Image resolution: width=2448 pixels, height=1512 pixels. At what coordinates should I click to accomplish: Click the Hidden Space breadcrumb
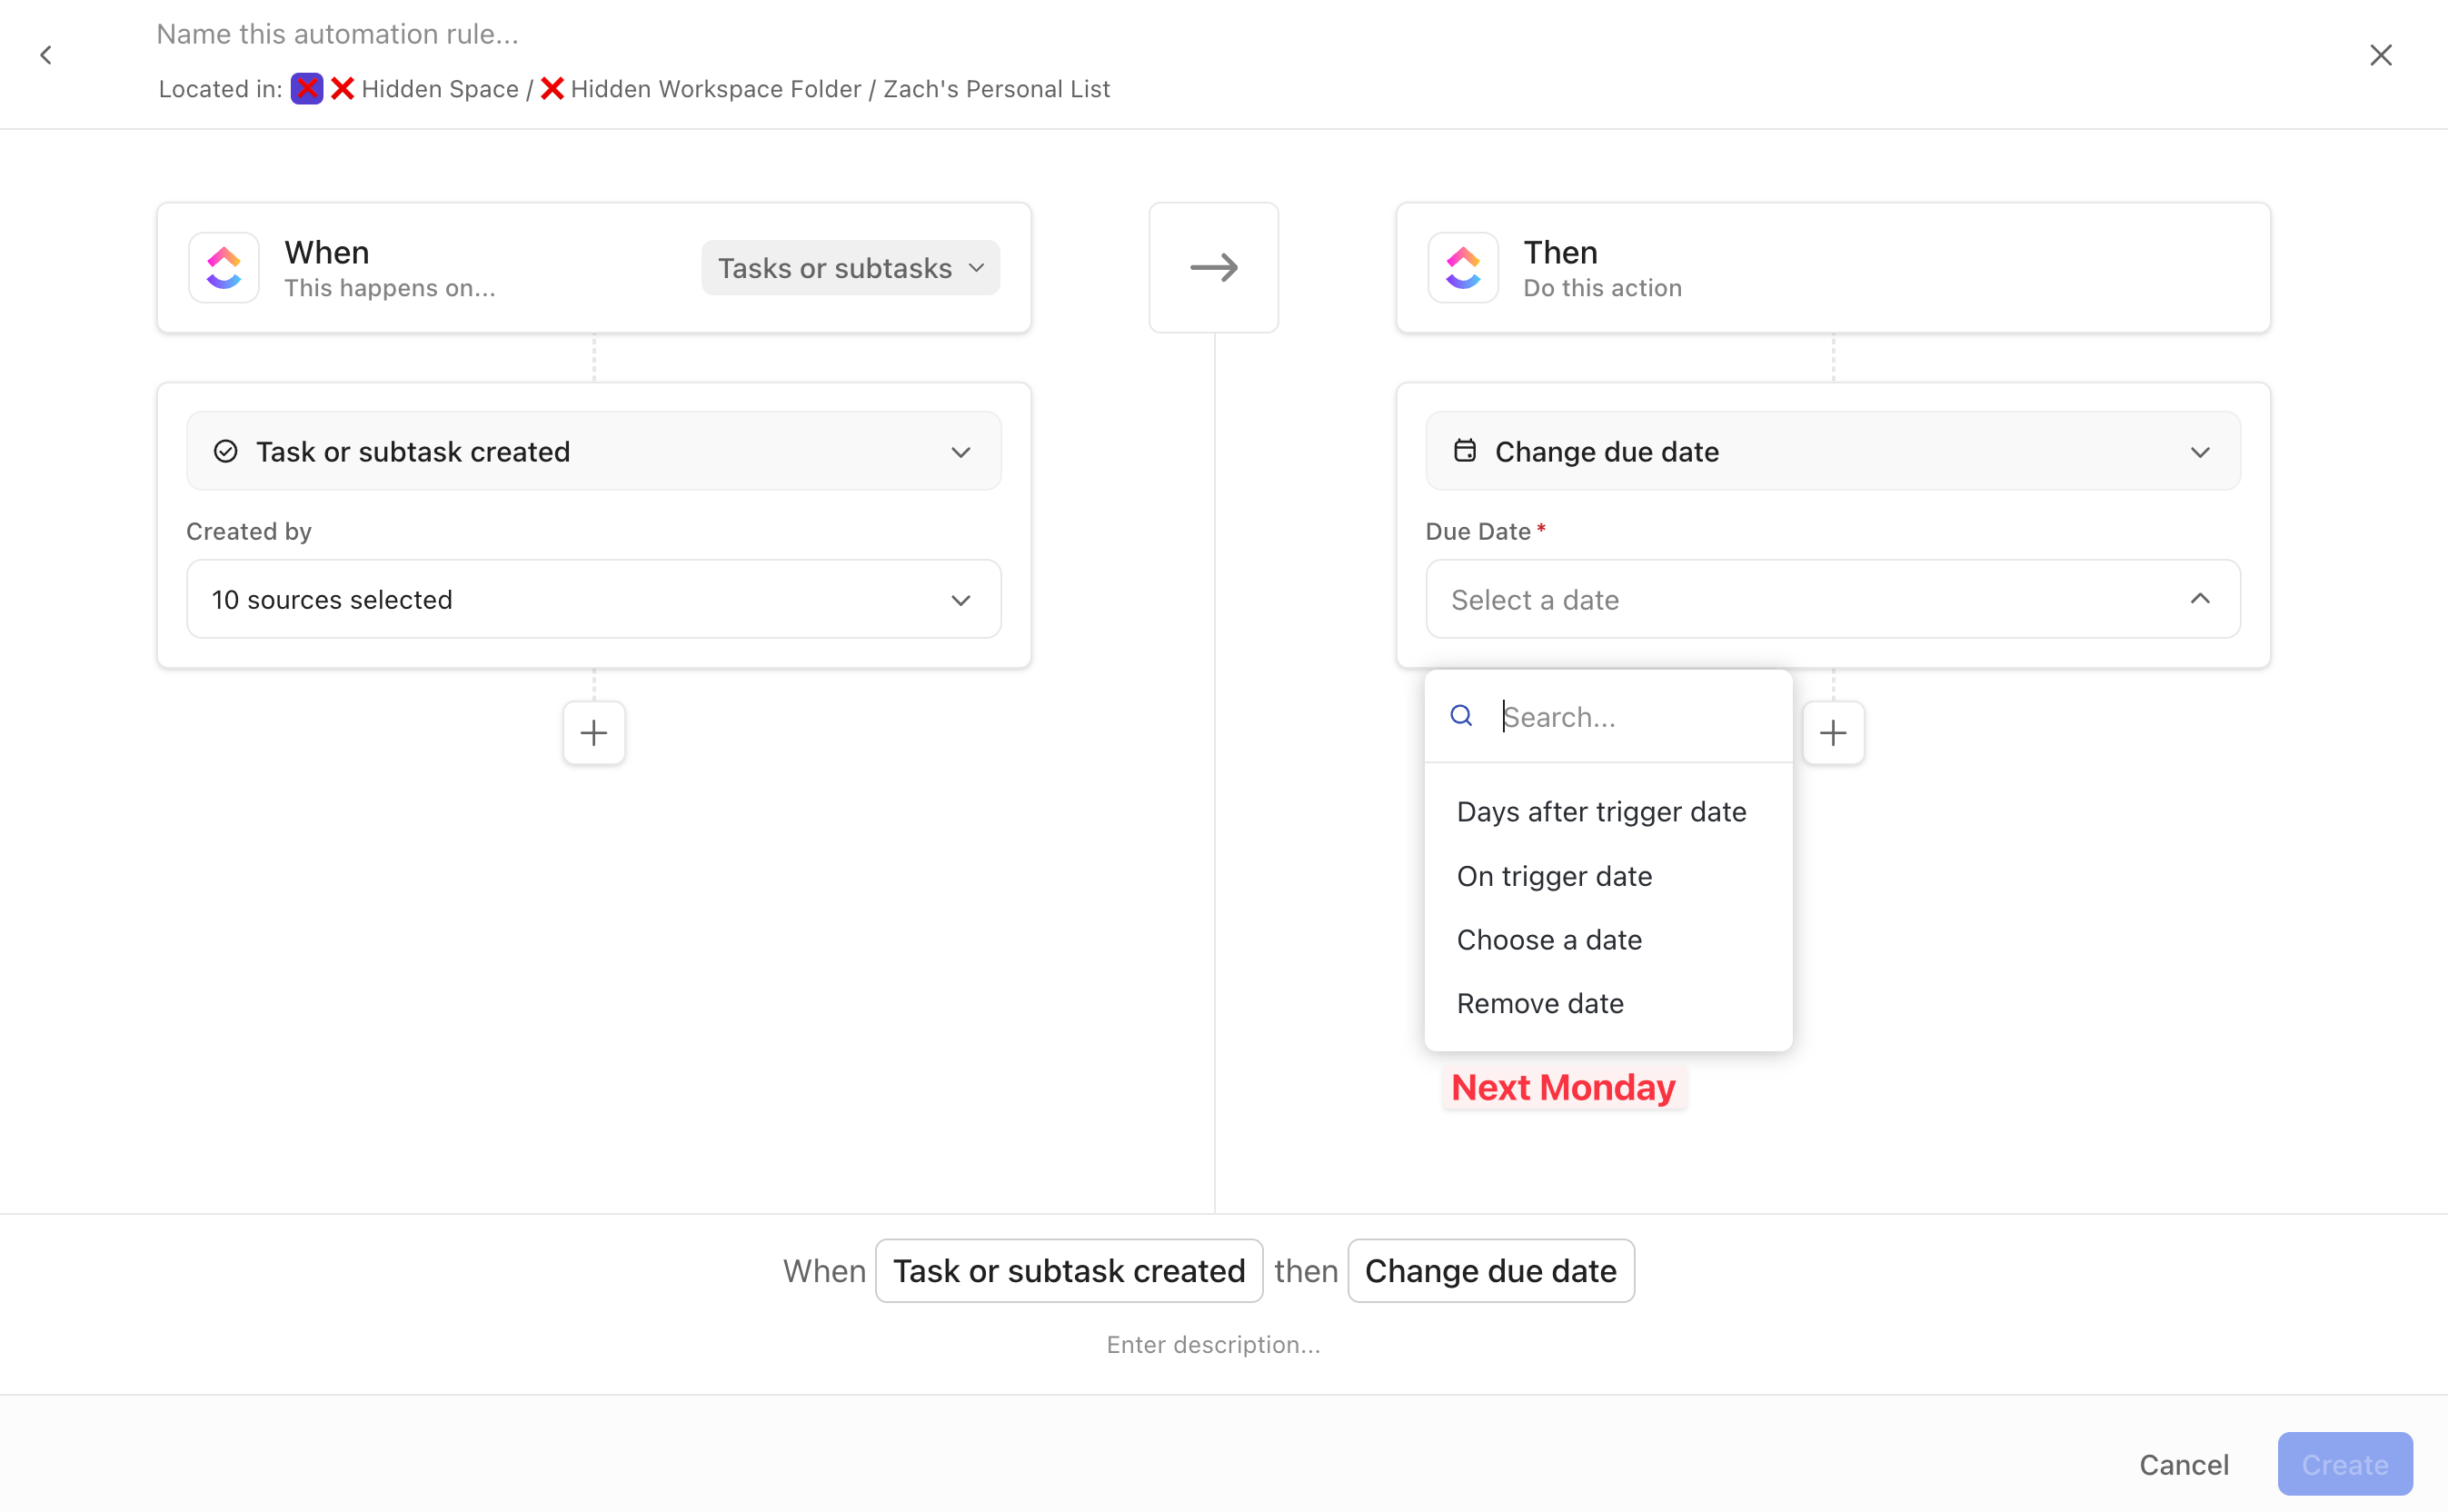pyautogui.click(x=440, y=89)
